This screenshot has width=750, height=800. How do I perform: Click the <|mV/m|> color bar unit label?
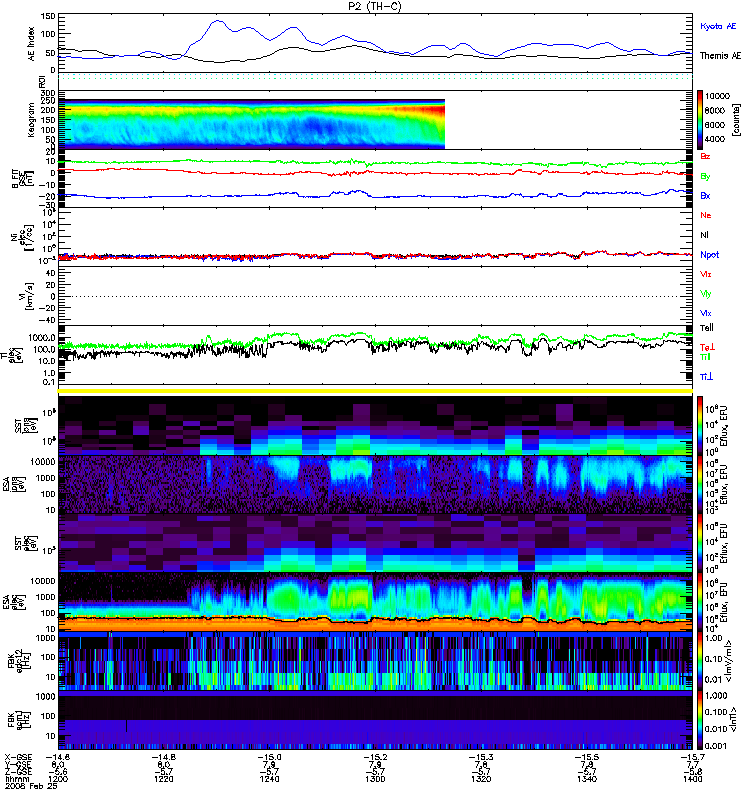coord(730,661)
